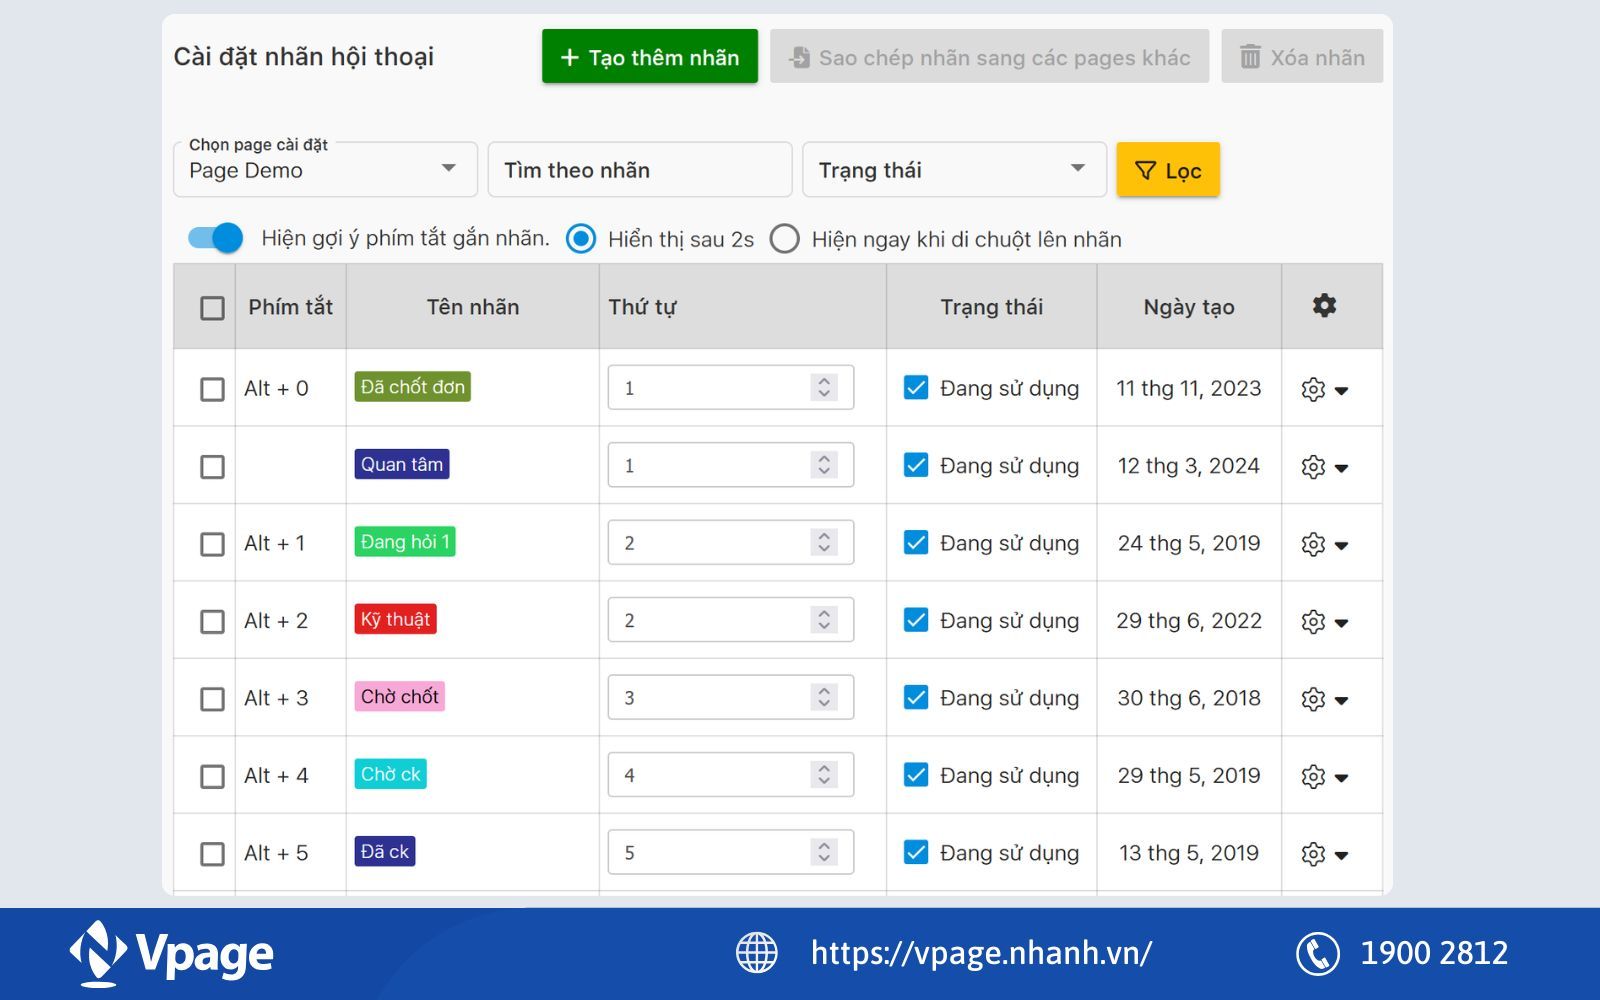Tick the row checkbox for Kỹ thuật

coord(212,622)
